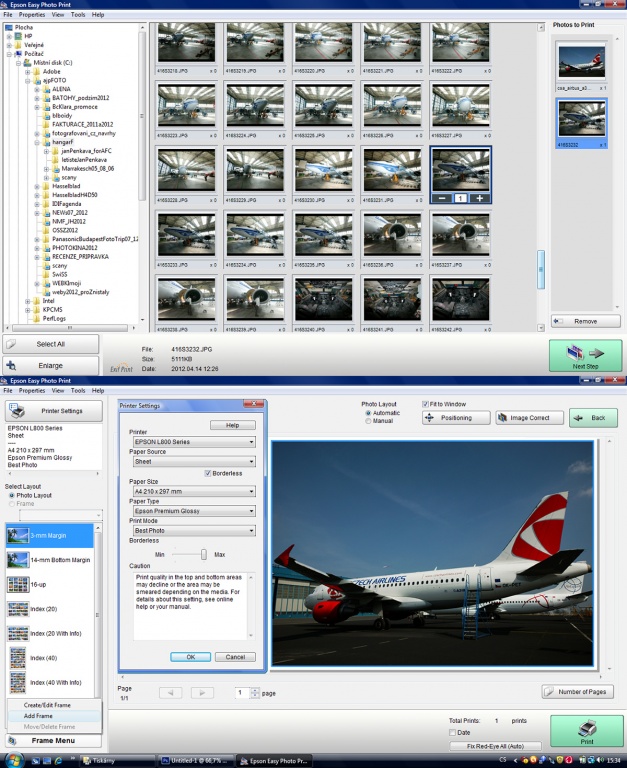The width and height of the screenshot is (627, 768).
Task: Expand the Adobe folder in the tree
Action: (x=28, y=72)
